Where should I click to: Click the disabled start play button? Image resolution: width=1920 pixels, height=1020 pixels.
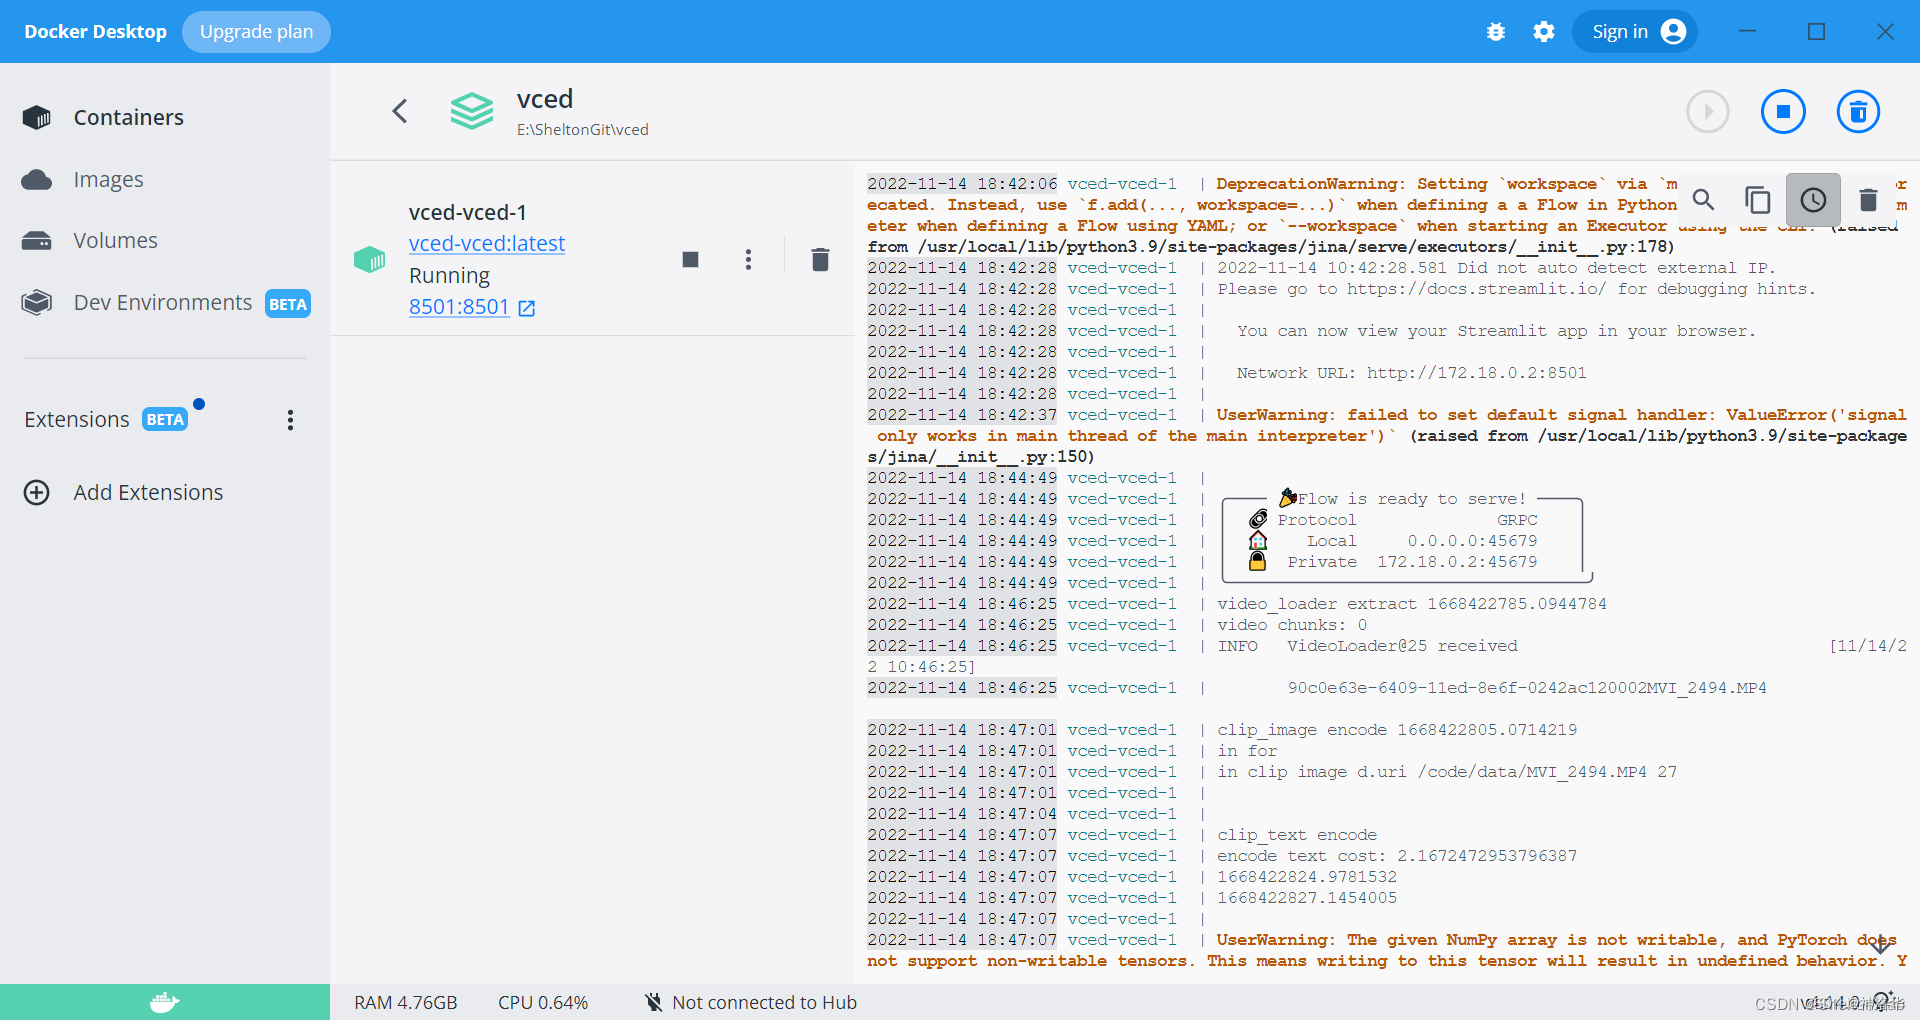click(1708, 111)
